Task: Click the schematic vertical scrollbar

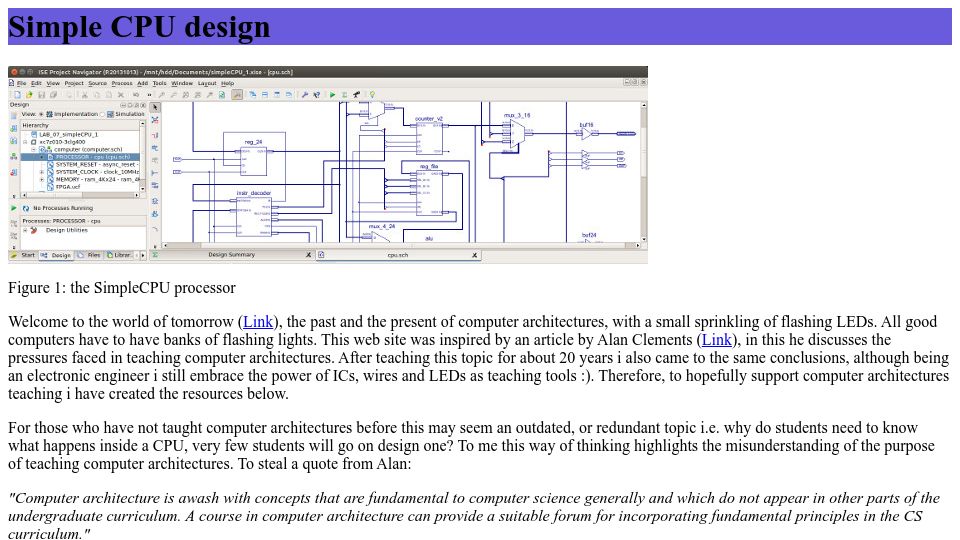Action: click(643, 172)
